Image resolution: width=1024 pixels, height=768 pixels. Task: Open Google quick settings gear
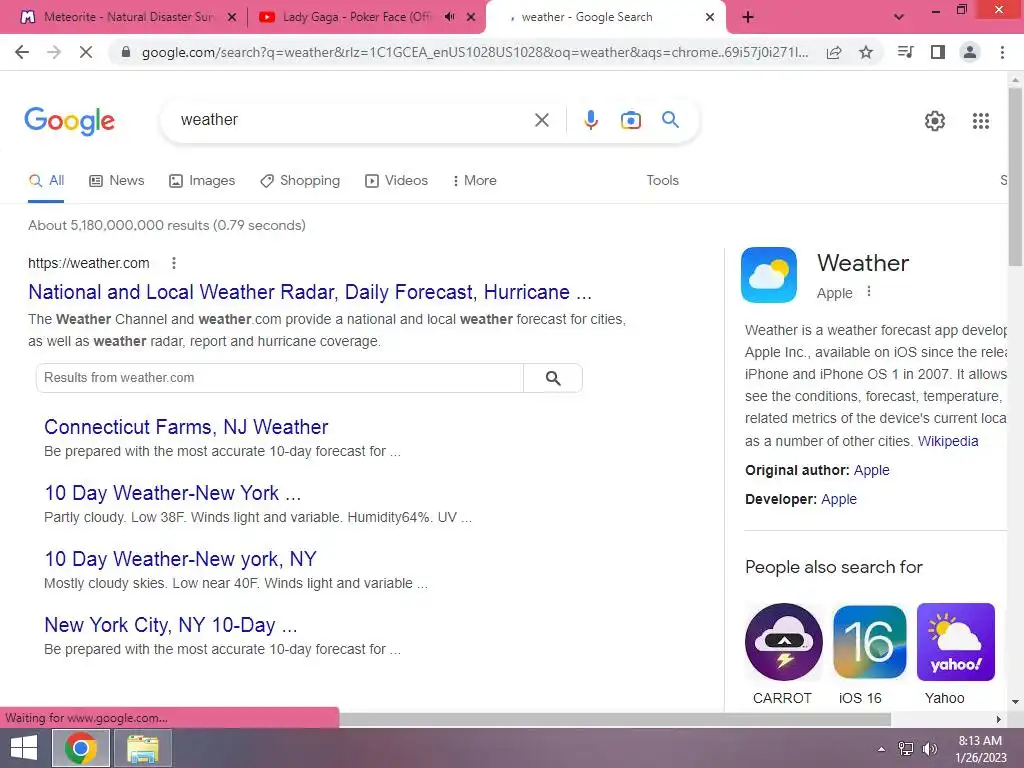coord(935,121)
